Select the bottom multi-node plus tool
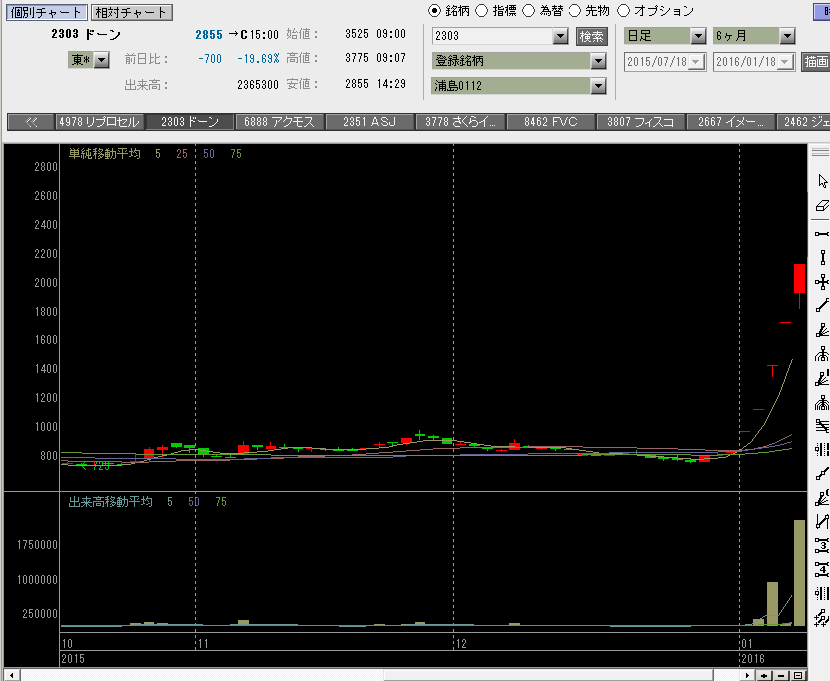Screen dimensions: 830x681 (822, 618)
